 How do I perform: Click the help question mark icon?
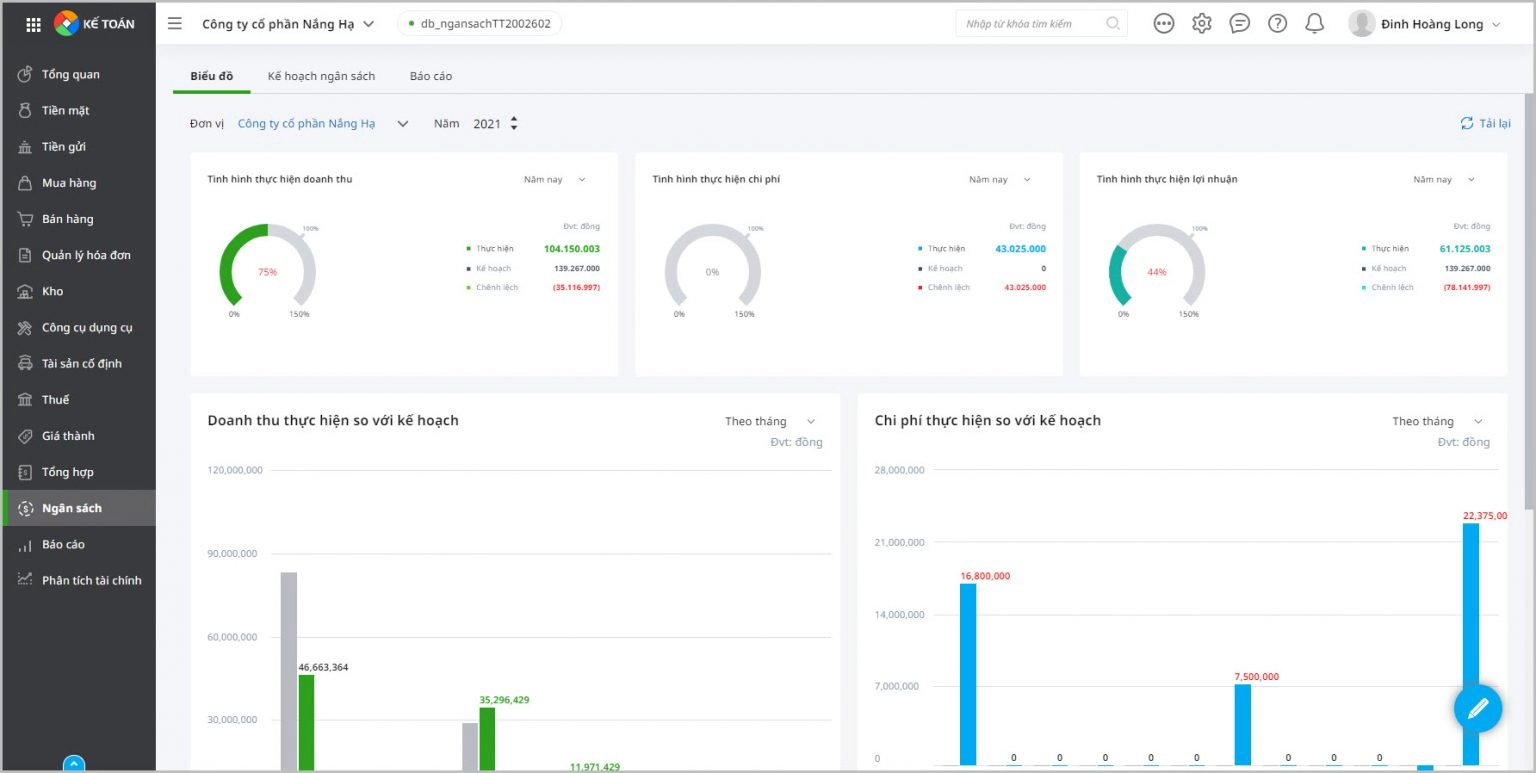tap(1277, 24)
